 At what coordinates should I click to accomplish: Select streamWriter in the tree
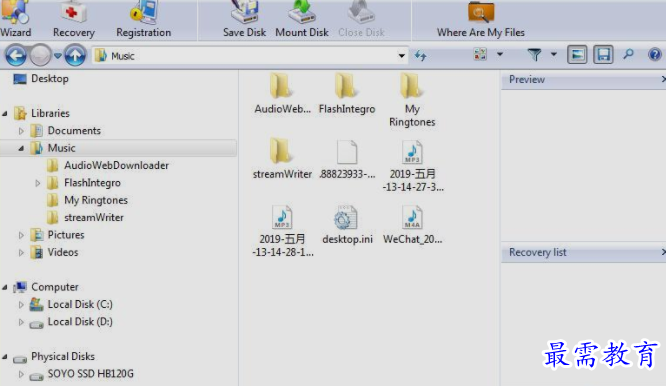point(94,217)
